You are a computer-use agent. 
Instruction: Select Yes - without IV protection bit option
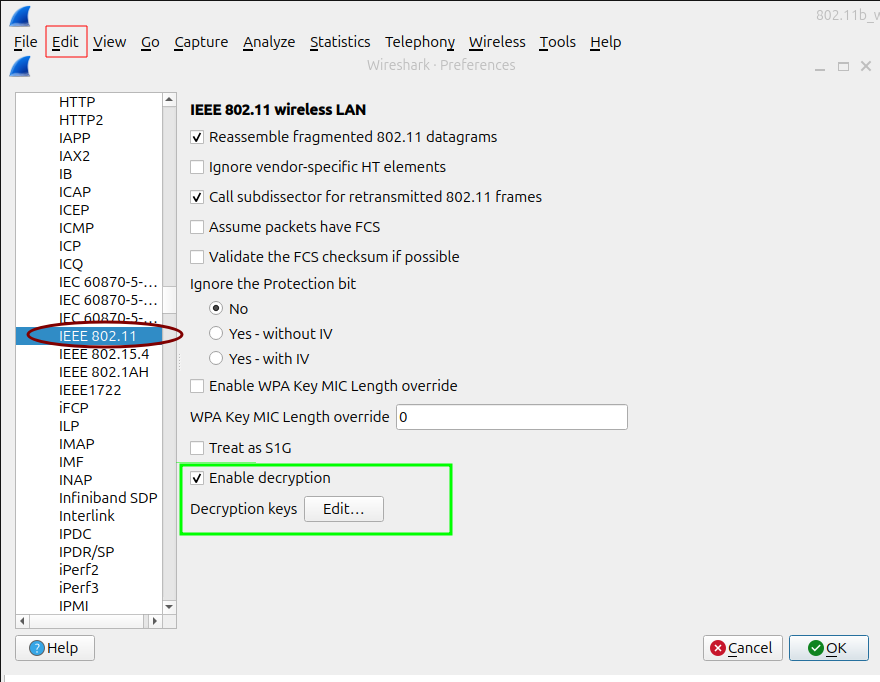pos(215,334)
